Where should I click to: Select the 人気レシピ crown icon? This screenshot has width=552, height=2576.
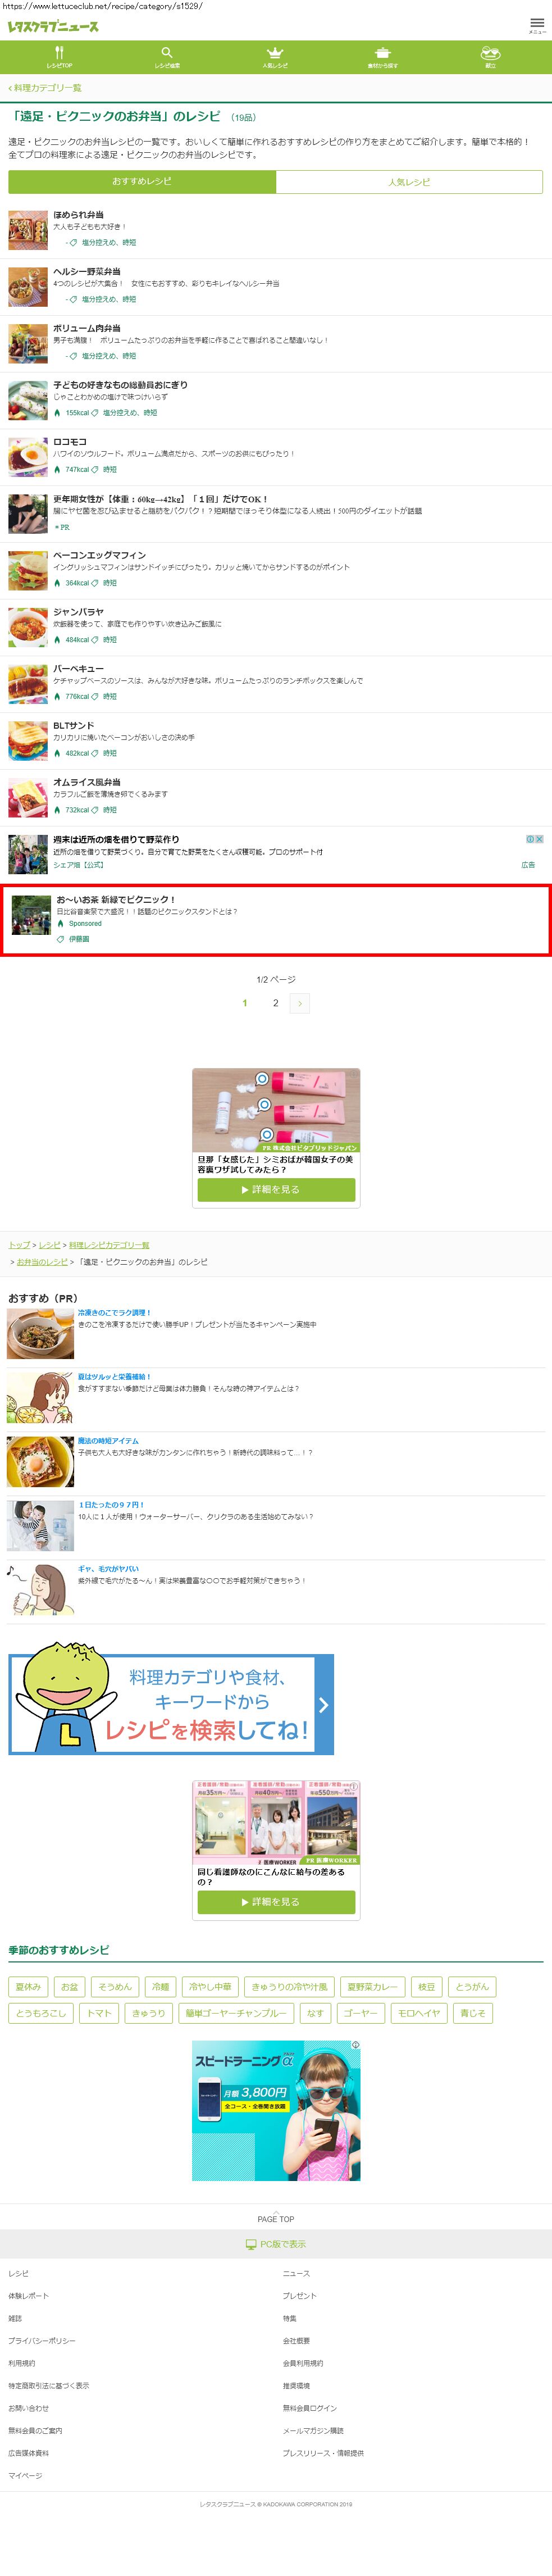[275, 52]
